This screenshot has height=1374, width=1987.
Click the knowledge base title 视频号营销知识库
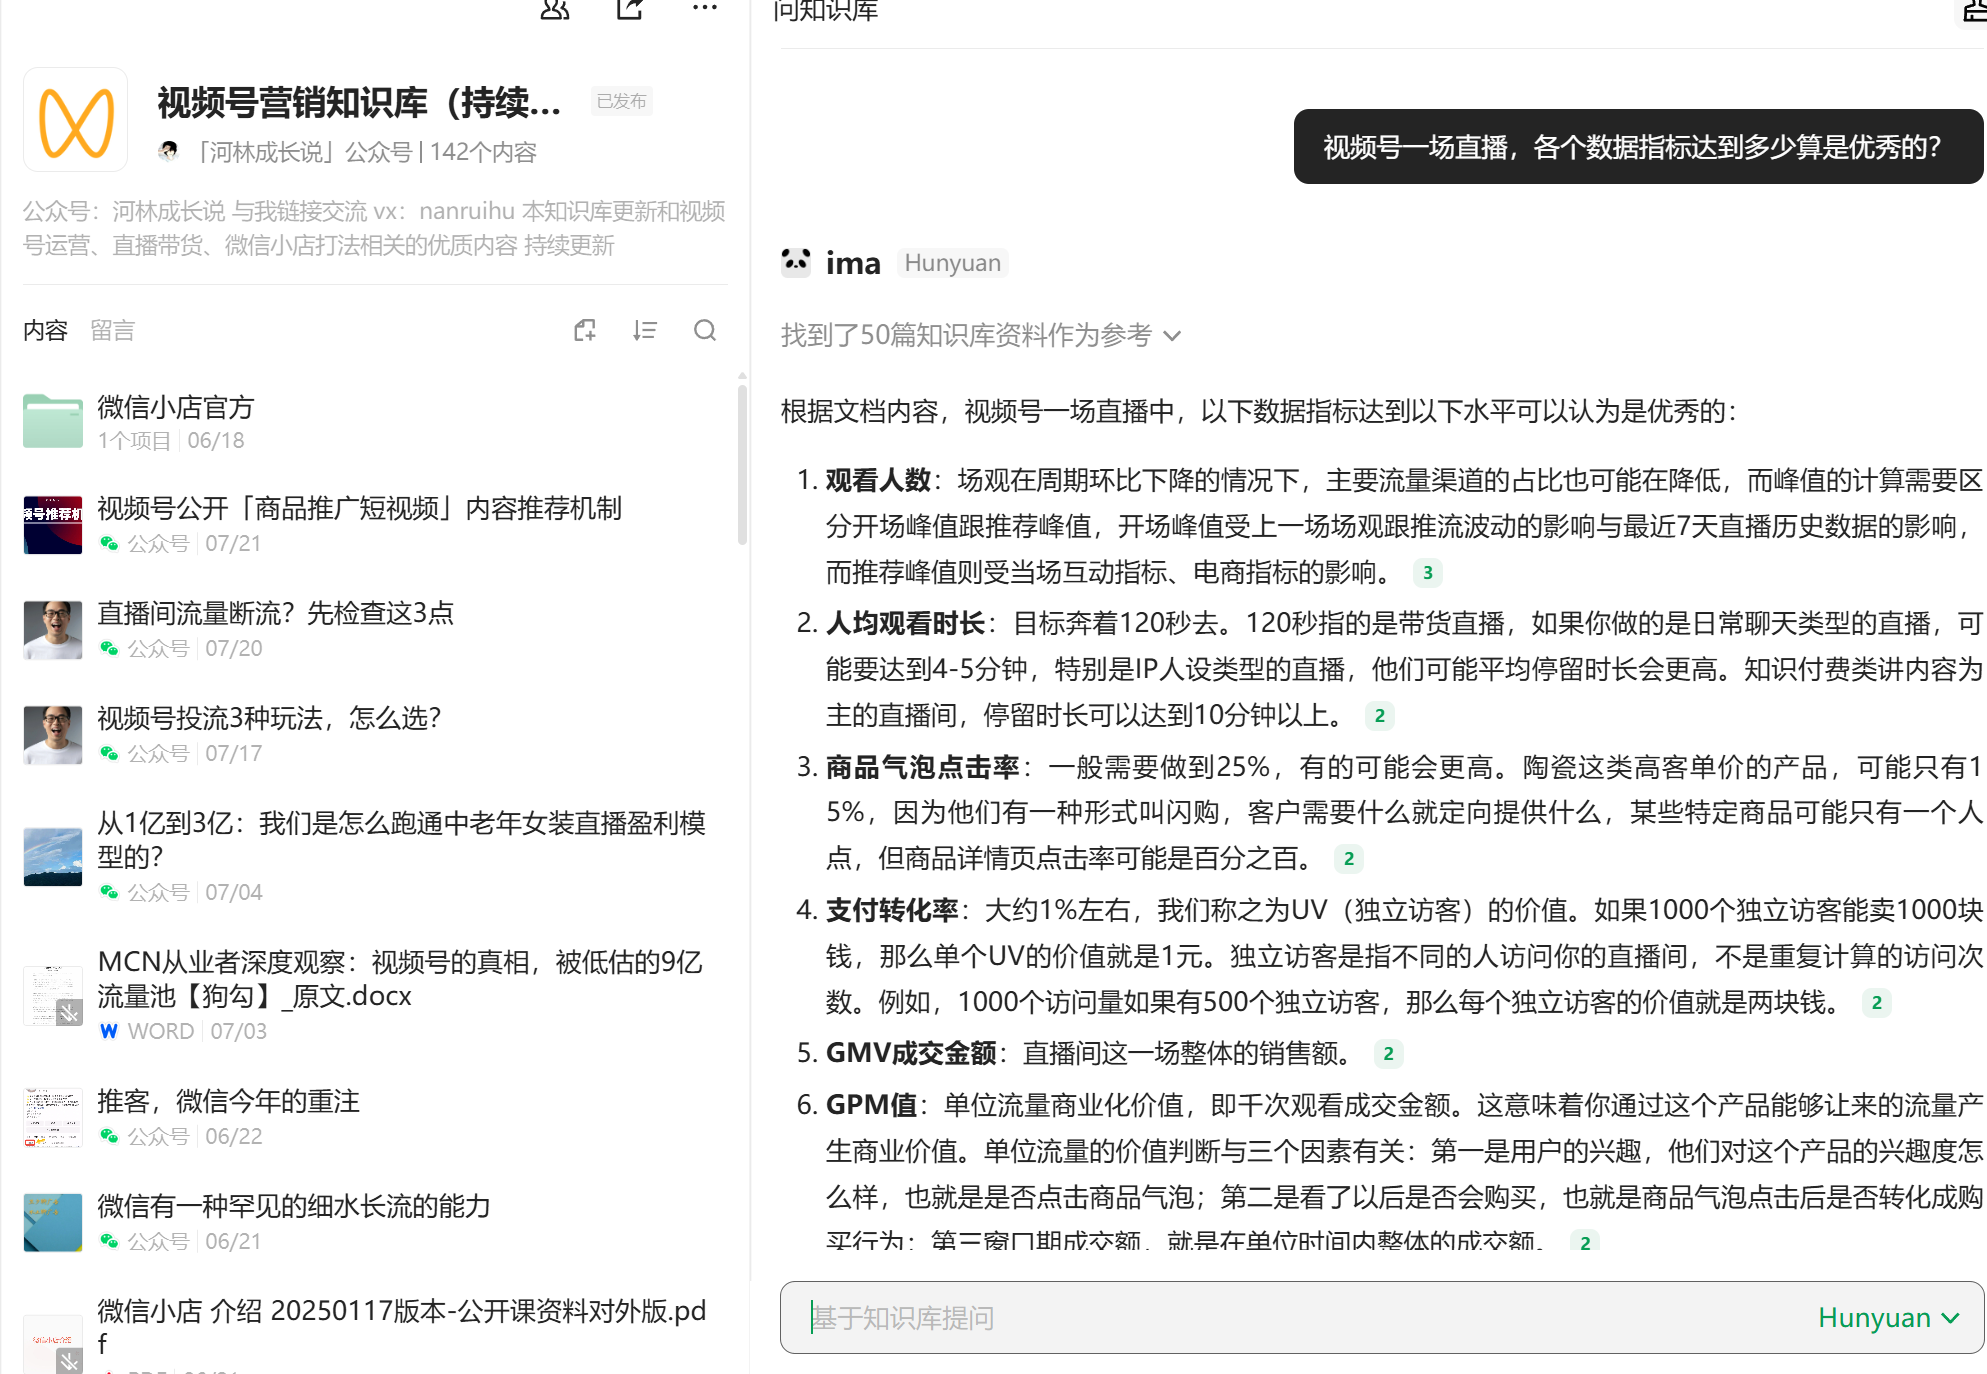[360, 102]
